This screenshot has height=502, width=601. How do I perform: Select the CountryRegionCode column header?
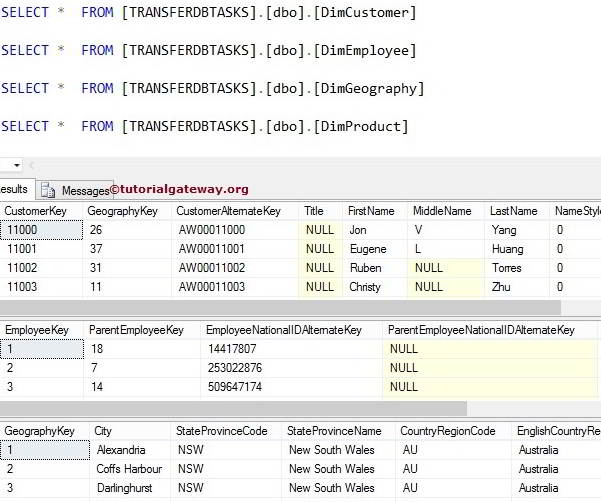[x=453, y=431]
